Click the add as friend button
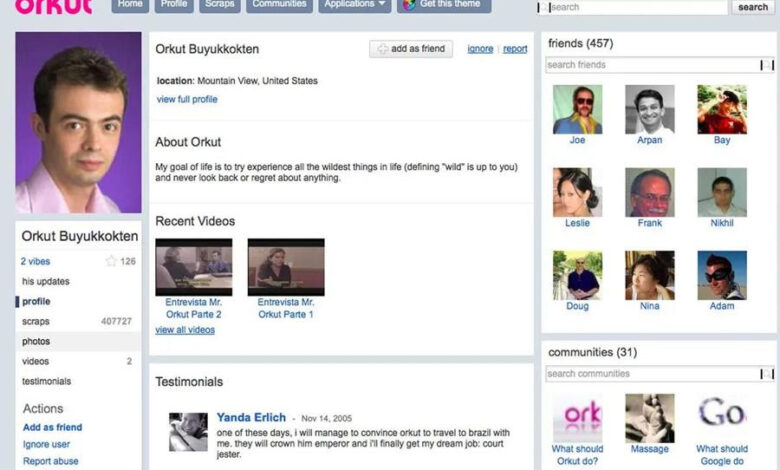This screenshot has width=780, height=470. point(411,49)
